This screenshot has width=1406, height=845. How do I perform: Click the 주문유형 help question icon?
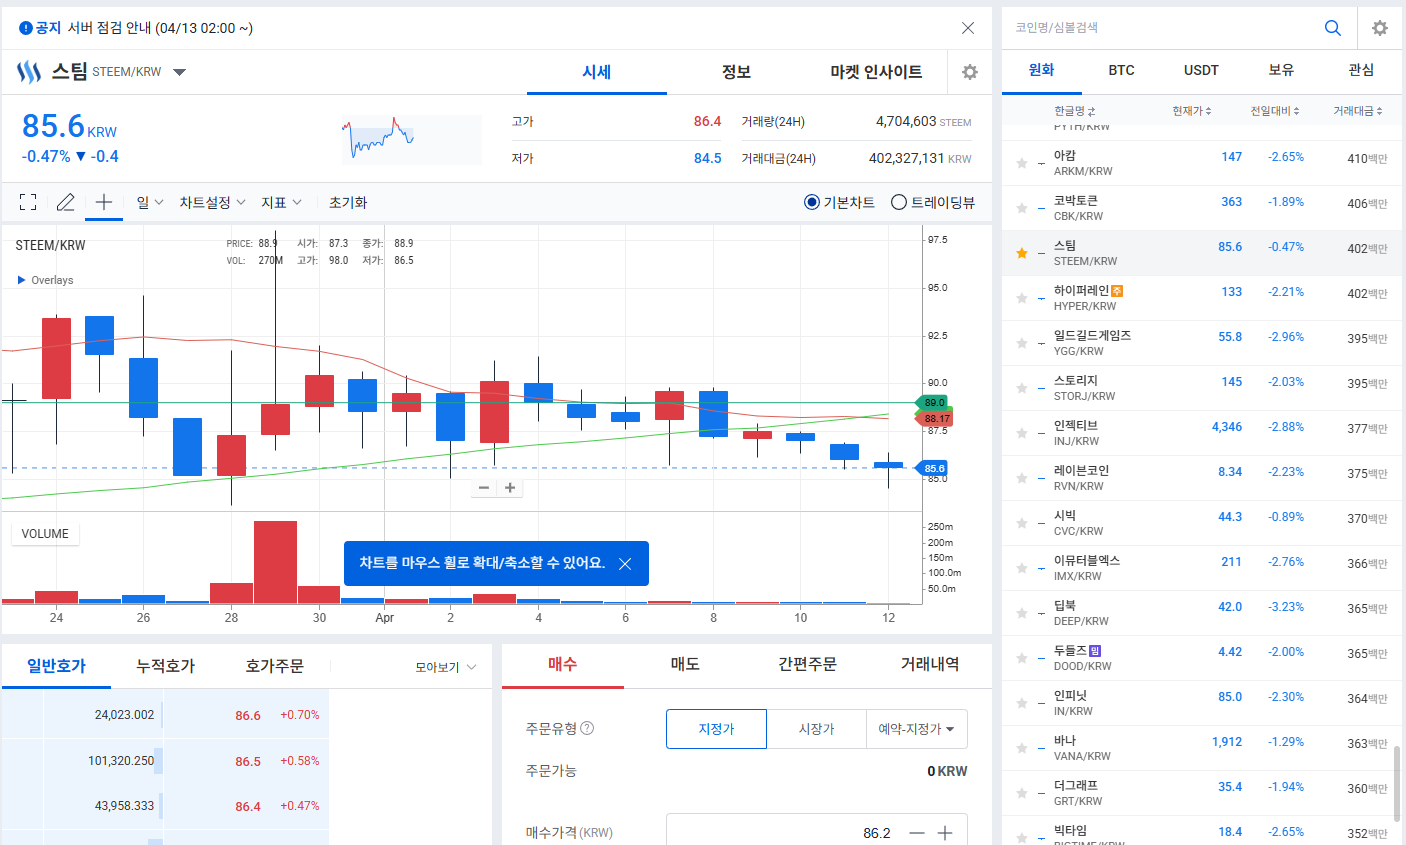click(x=587, y=728)
